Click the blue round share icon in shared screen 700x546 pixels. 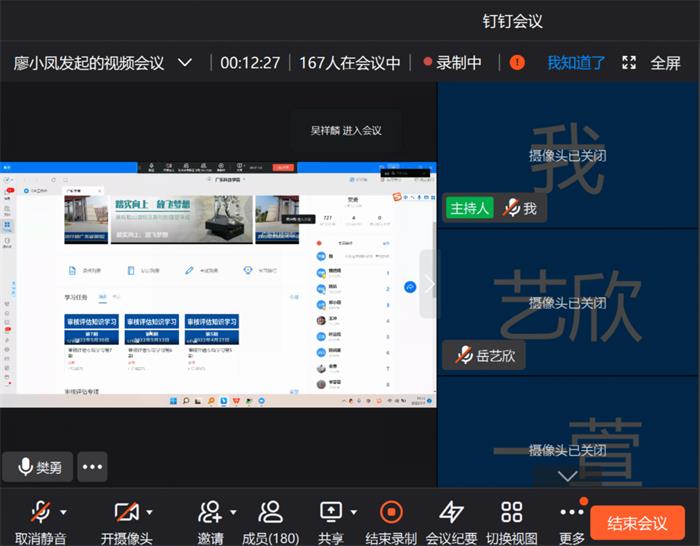410,287
